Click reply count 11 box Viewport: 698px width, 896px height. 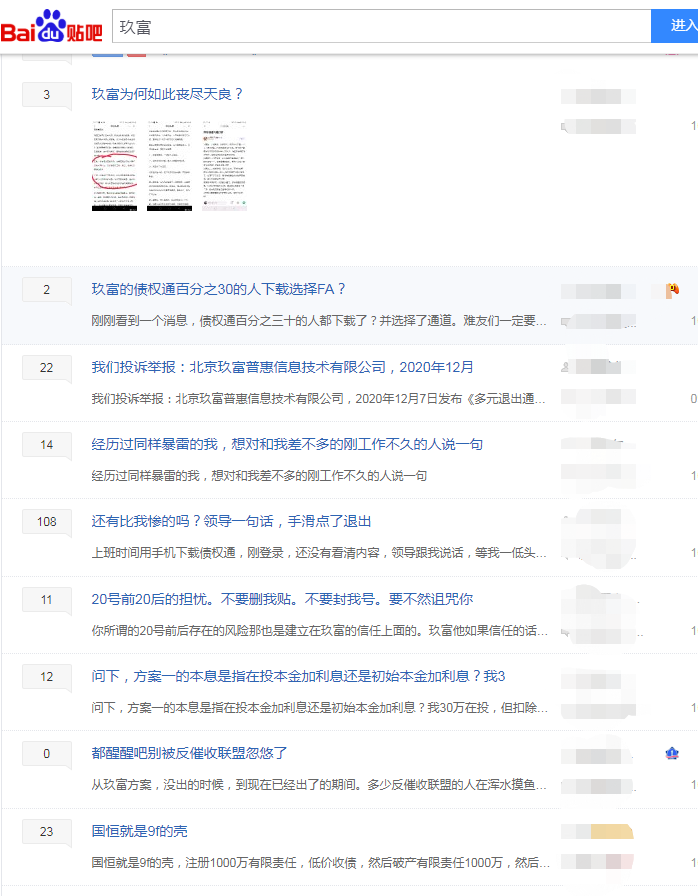[x=47, y=599]
